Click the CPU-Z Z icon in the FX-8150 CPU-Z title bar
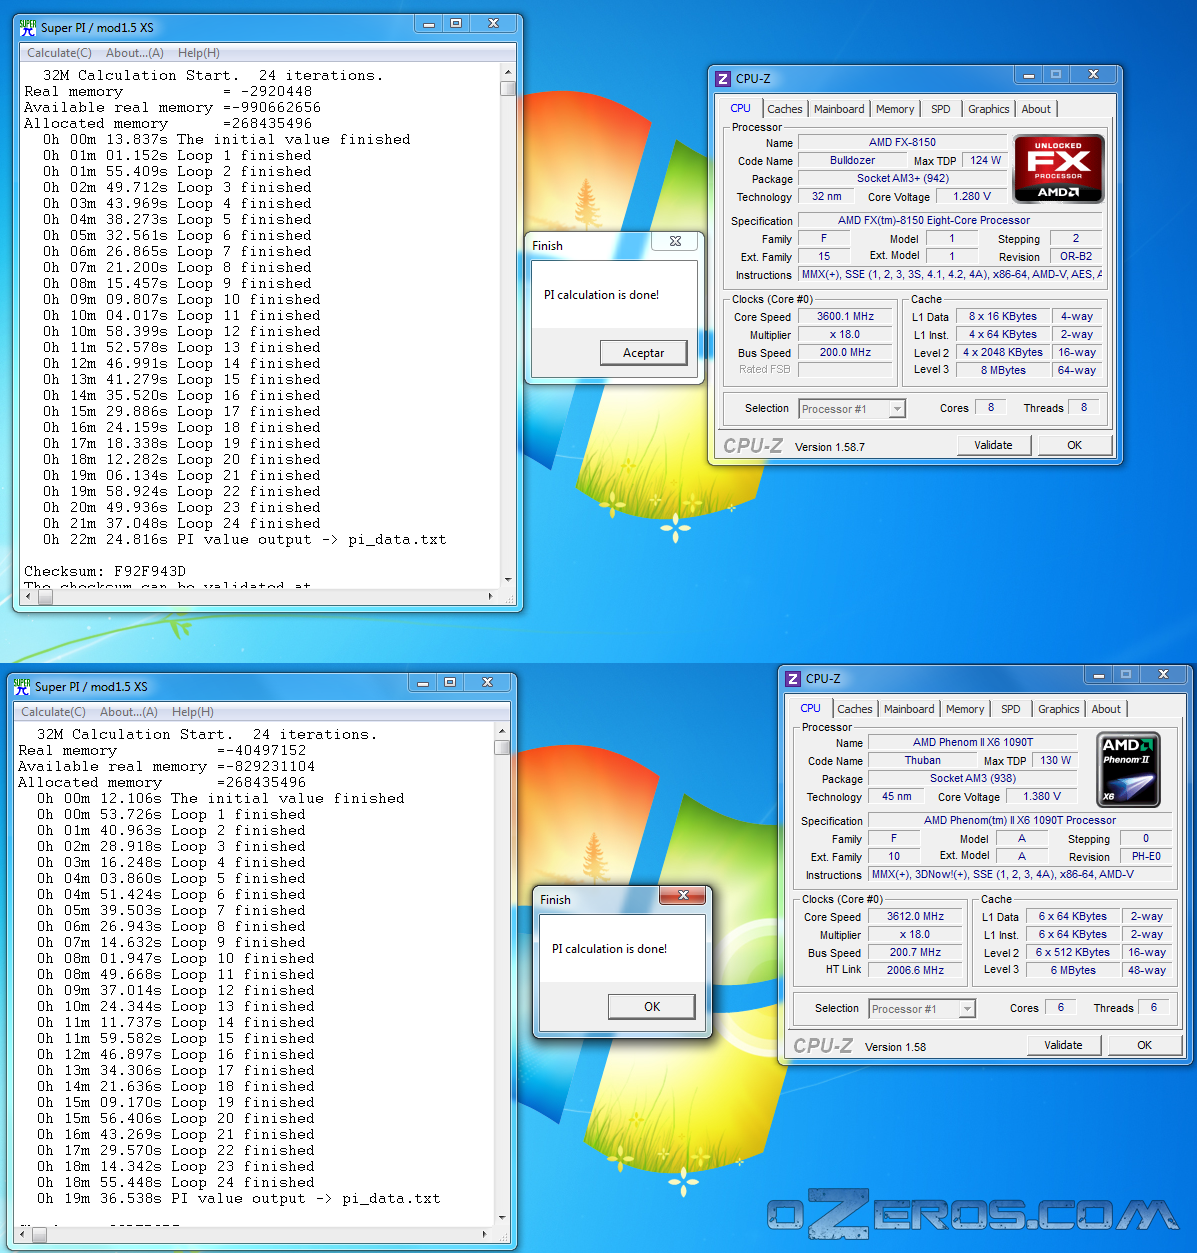Screen dimensions: 1197x1253 click(x=723, y=79)
